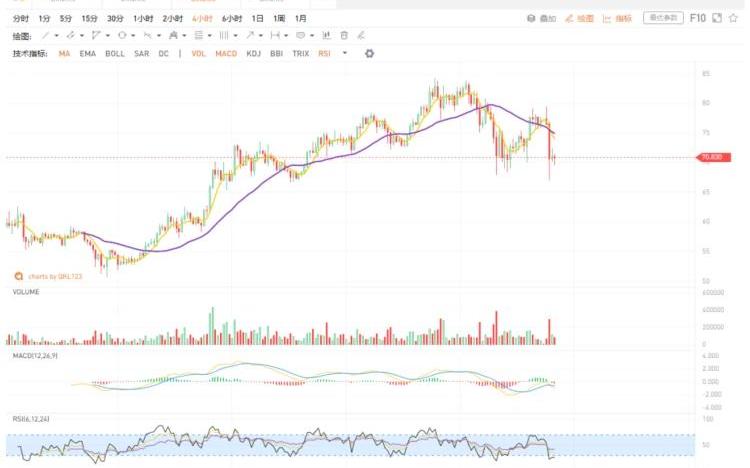
Task: Toggle fullscreen chart view icon
Action: [x=717, y=18]
